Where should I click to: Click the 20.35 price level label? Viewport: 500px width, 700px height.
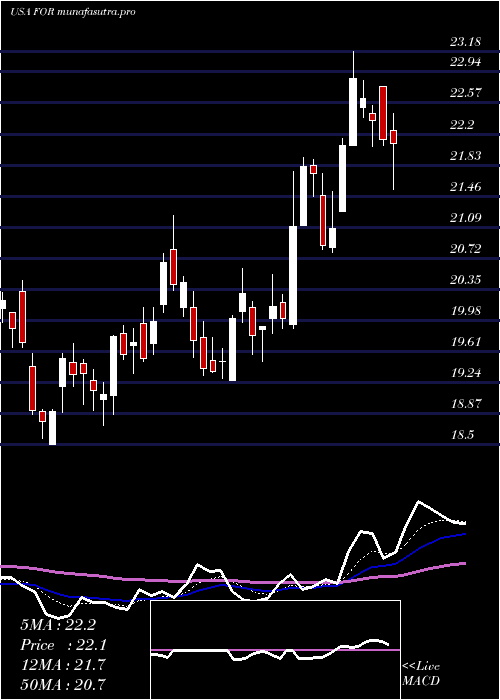pos(465,280)
